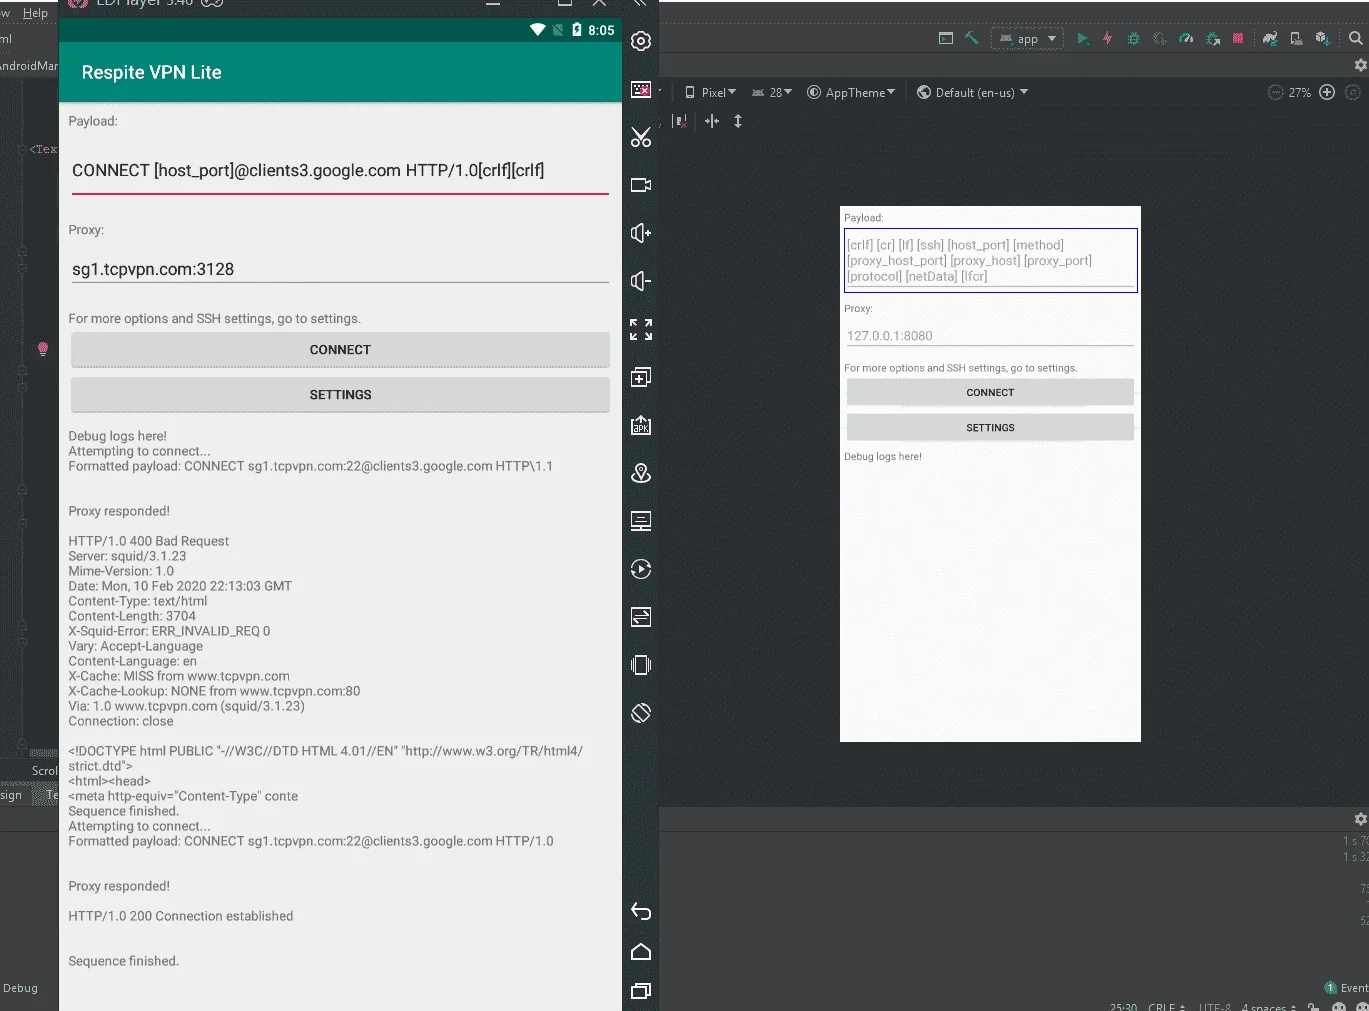Attach debugger to Android process
The height and width of the screenshot is (1011, 1369).
click(x=1212, y=39)
